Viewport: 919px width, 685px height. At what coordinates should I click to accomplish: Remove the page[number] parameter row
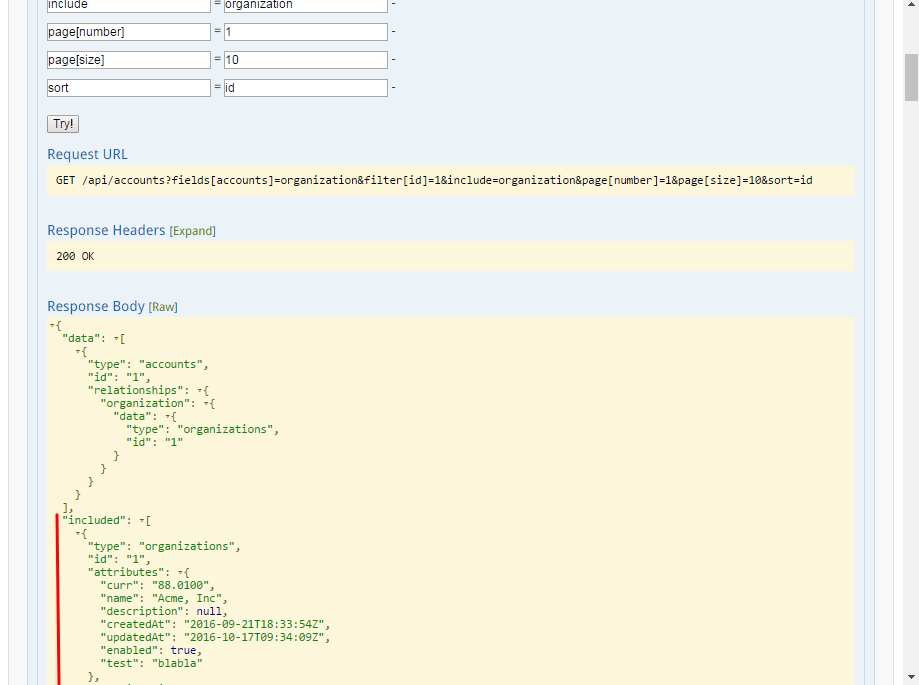pyautogui.click(x=394, y=32)
